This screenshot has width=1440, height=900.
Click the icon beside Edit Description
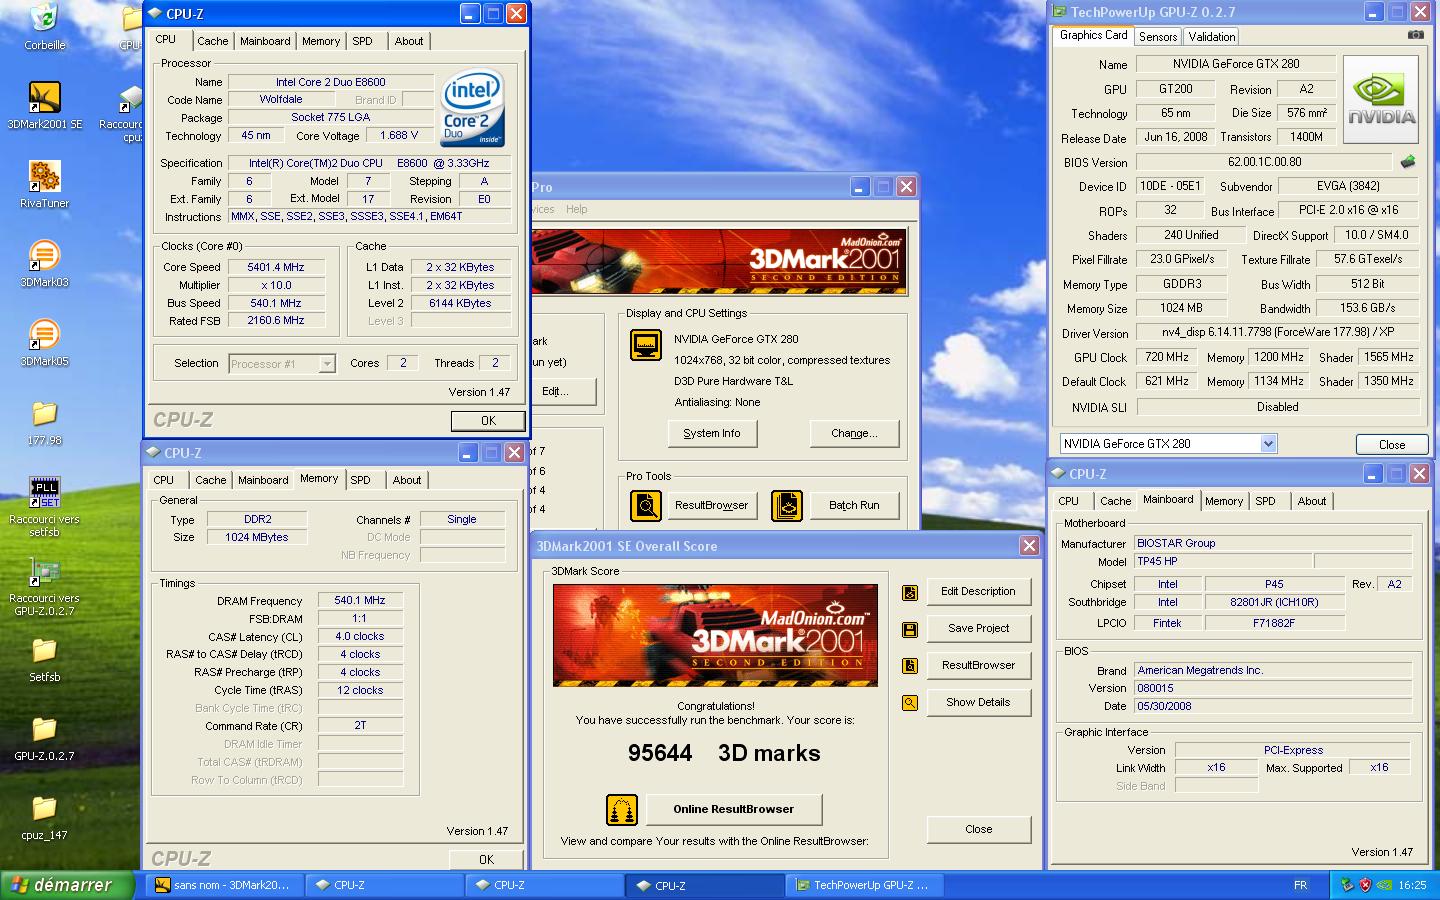click(x=910, y=592)
